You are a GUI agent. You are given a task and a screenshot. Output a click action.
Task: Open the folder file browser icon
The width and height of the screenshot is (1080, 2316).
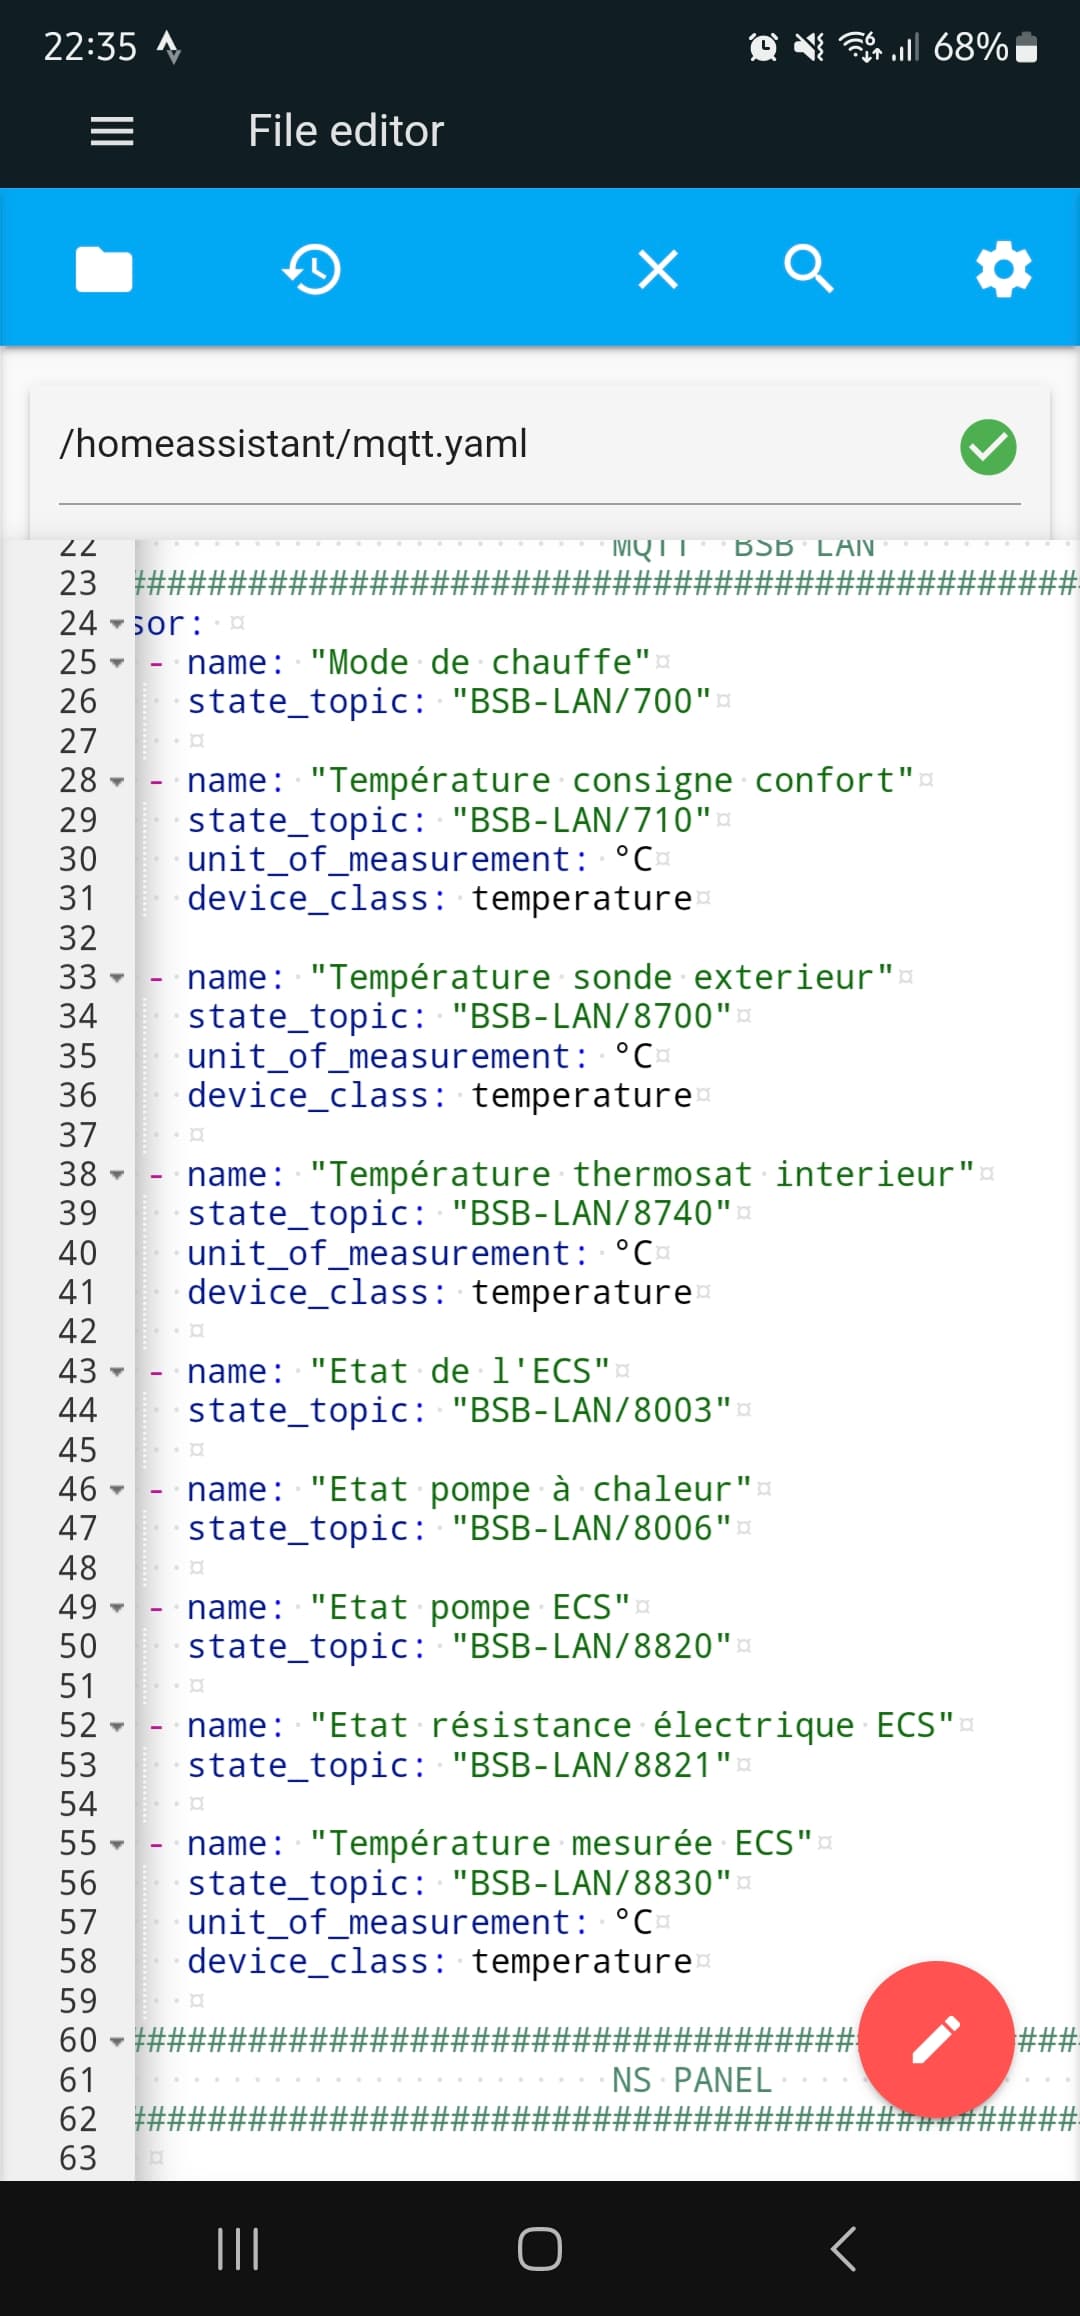coord(104,269)
